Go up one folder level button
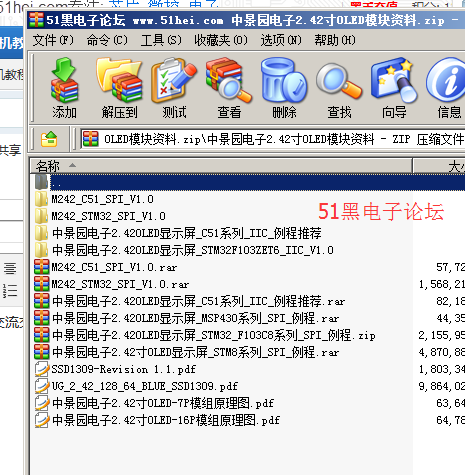The image size is (465, 475). (49, 139)
